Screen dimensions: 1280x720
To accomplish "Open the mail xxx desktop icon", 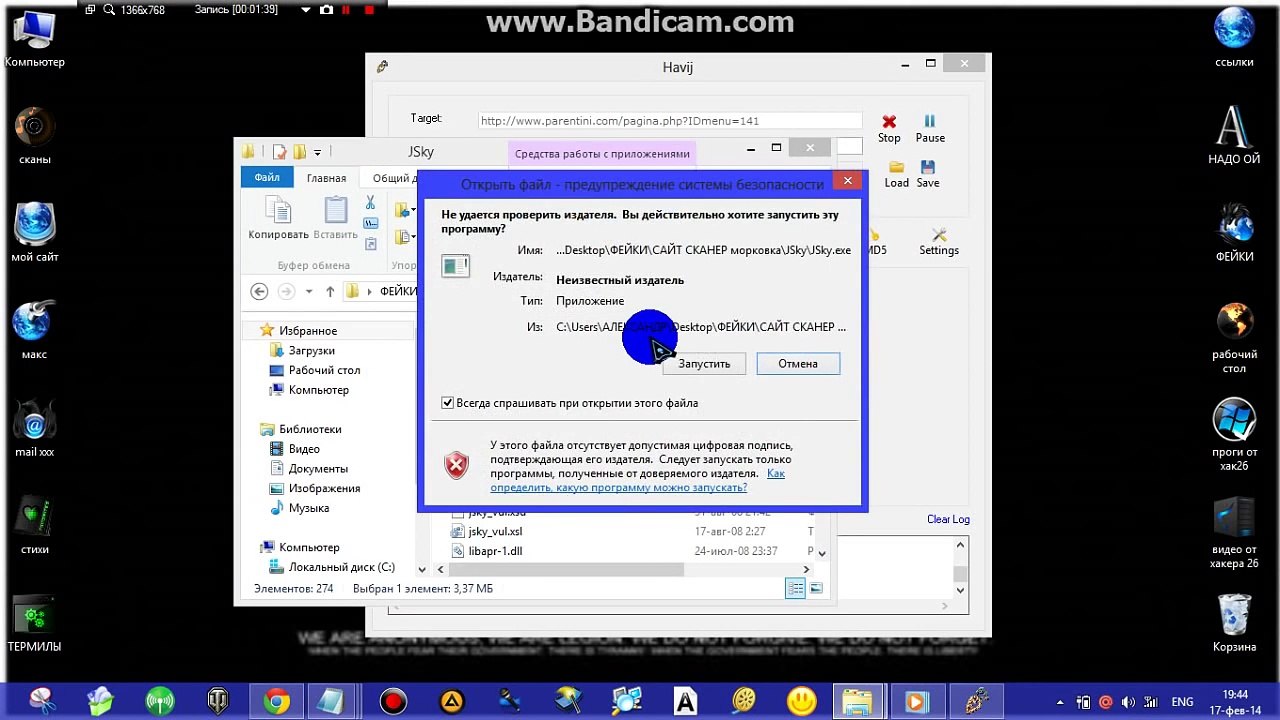I will click(35, 429).
